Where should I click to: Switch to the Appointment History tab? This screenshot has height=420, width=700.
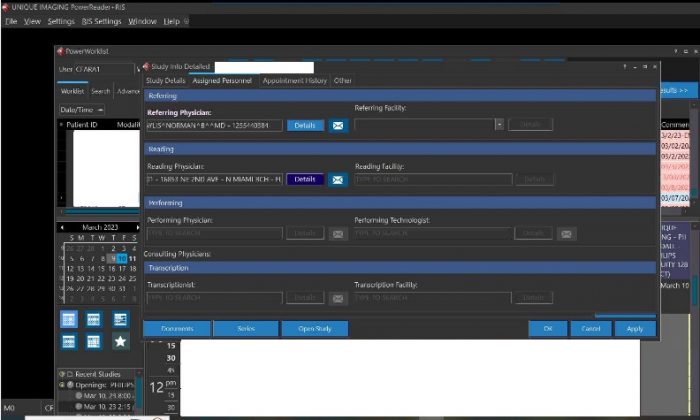(x=295, y=81)
